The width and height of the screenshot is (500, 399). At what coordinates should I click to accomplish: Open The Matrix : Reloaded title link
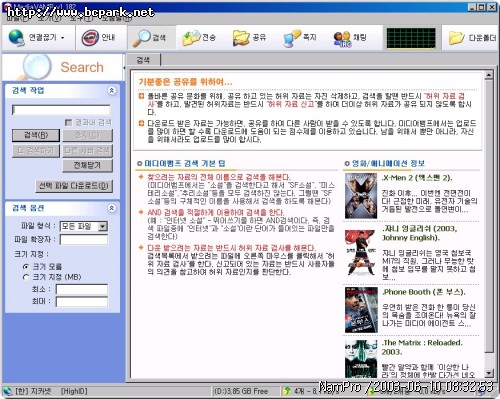pos(422,347)
